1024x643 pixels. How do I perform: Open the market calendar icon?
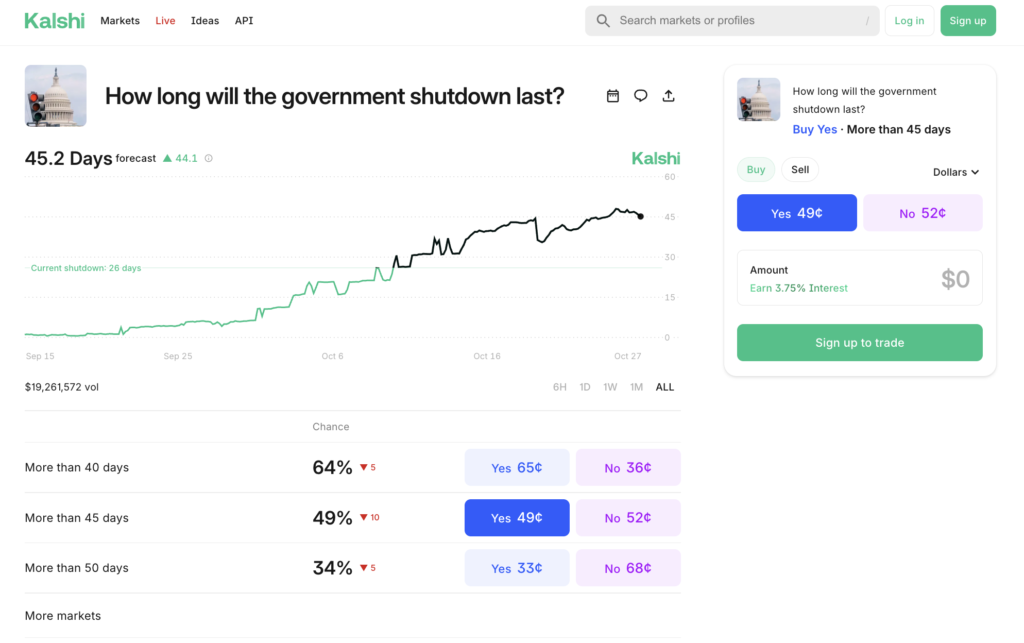(613, 95)
